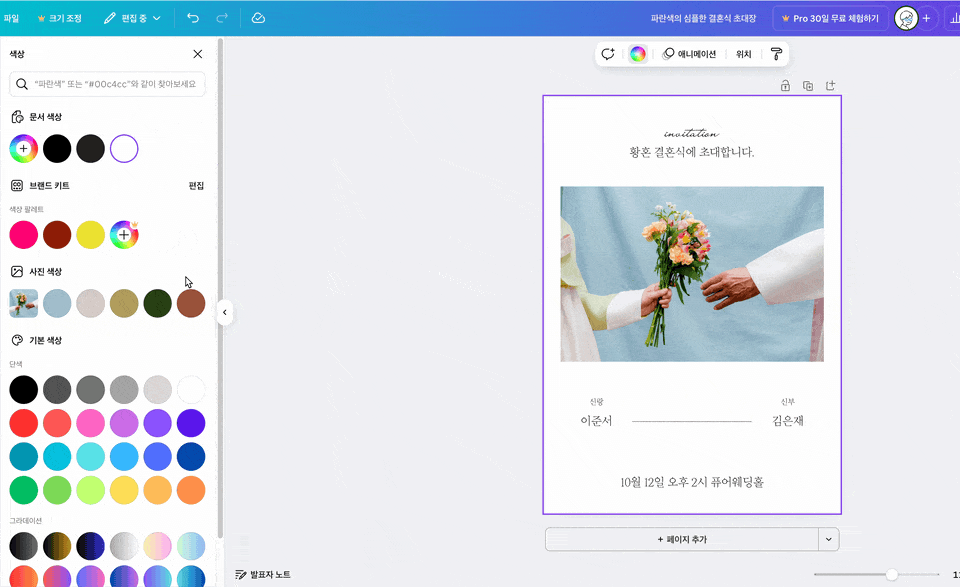Choose the black-to-gray gradient swatch
The height and width of the screenshot is (587, 960).
pos(24,546)
